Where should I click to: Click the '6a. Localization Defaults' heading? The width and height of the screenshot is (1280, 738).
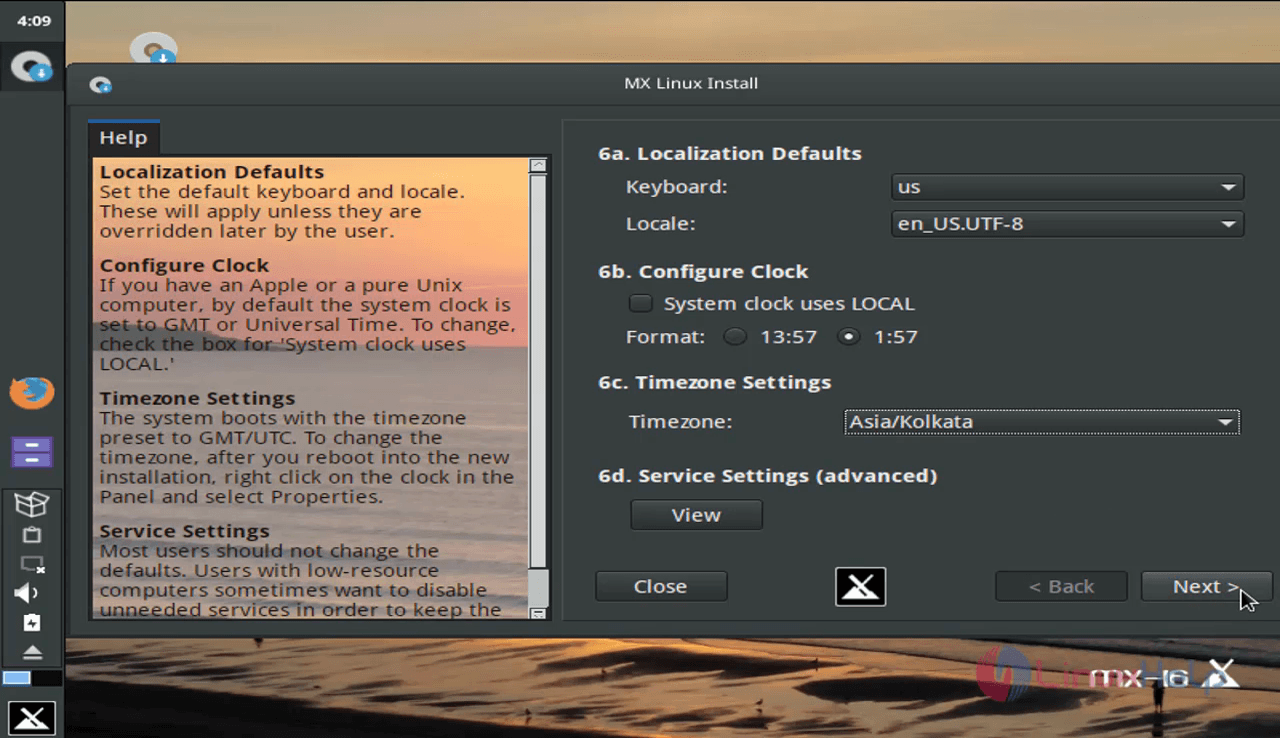pyautogui.click(x=730, y=154)
